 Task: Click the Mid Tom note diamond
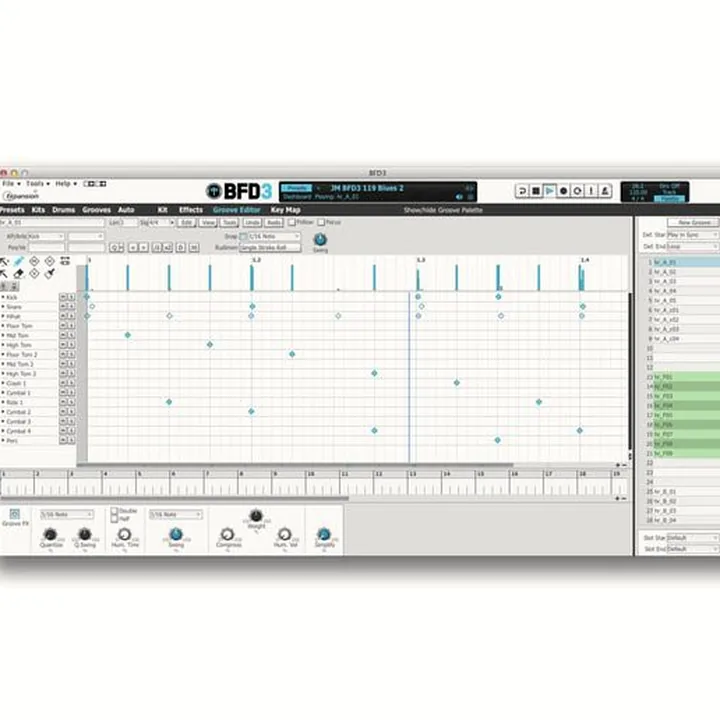click(x=128, y=335)
